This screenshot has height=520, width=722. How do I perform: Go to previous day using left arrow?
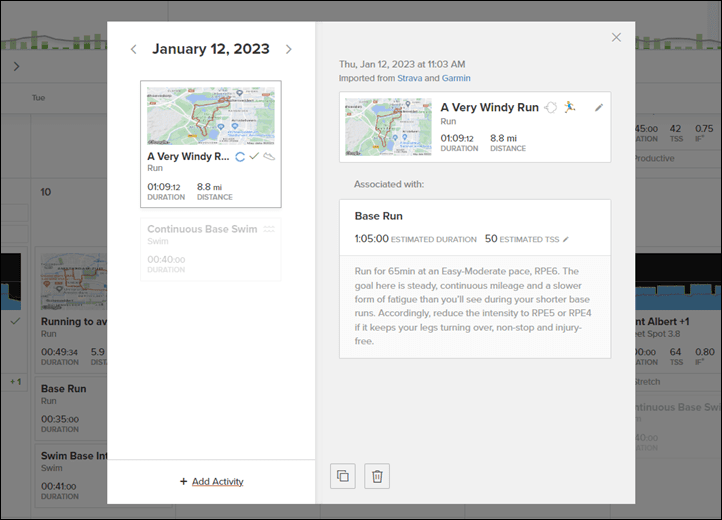(134, 49)
